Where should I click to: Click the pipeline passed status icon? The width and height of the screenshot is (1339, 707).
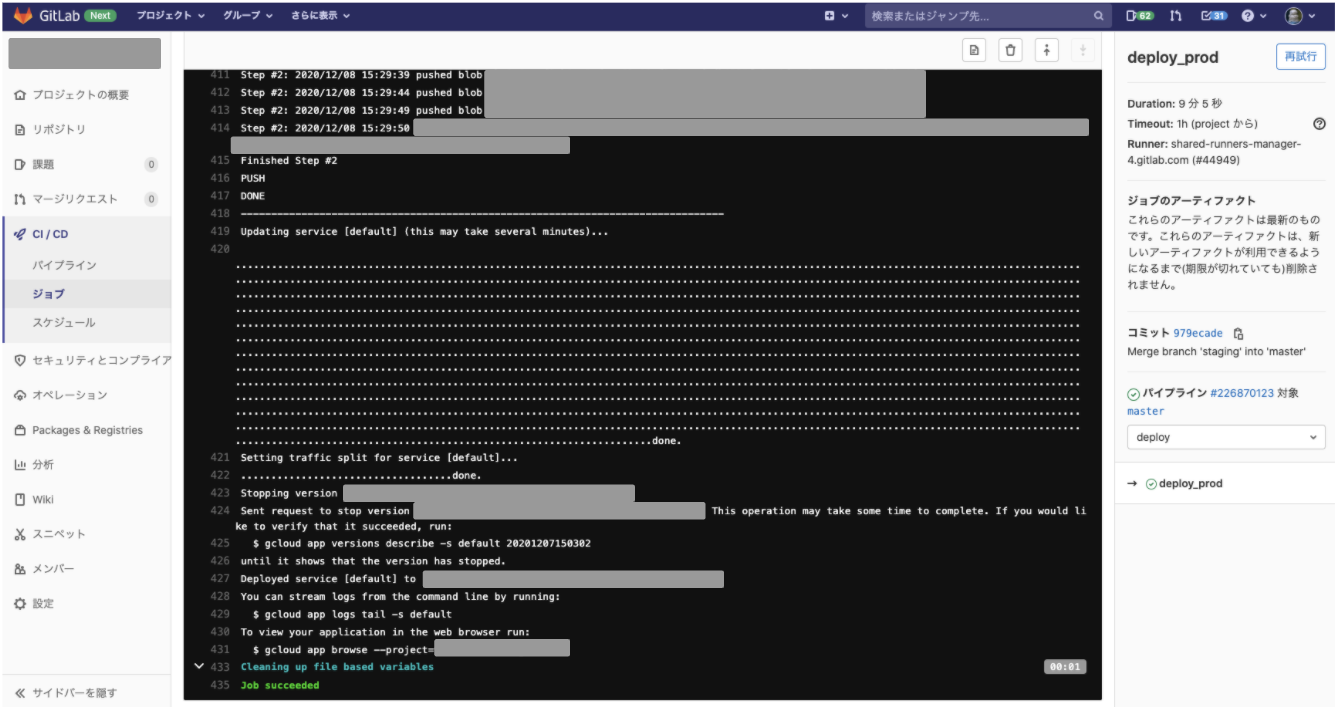coord(1133,393)
